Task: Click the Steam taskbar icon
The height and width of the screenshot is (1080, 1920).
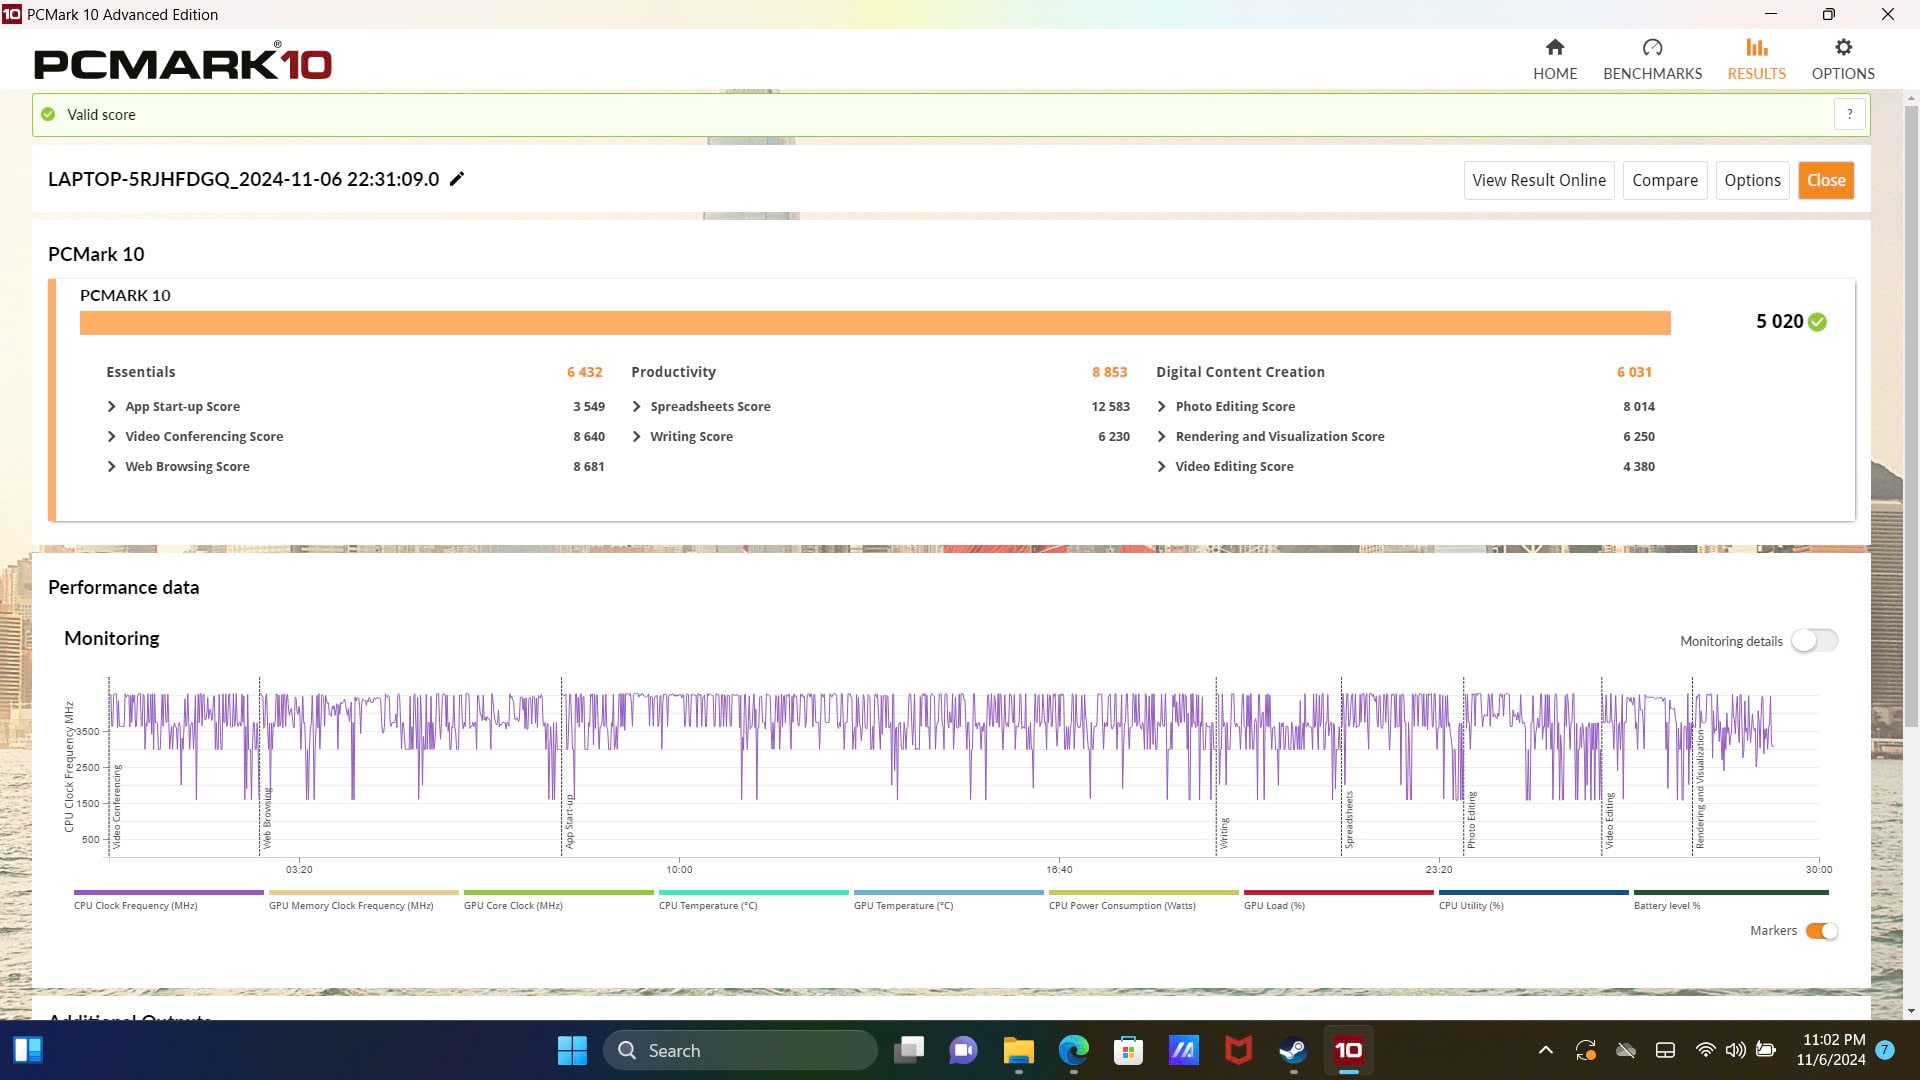Action: coord(1294,1051)
